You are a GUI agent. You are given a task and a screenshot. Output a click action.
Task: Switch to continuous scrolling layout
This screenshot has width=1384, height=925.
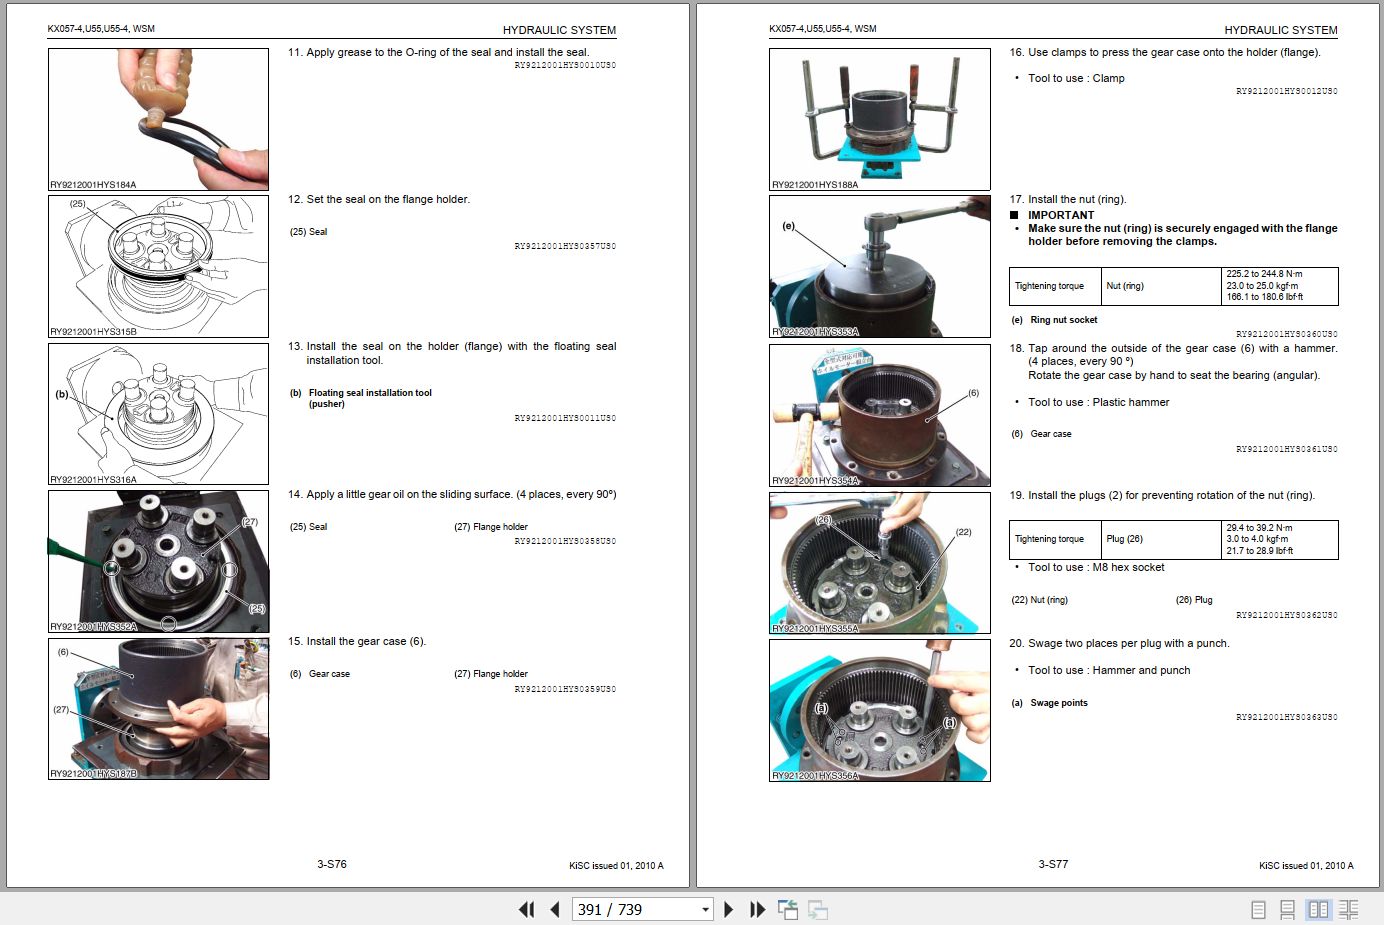(x=1287, y=909)
